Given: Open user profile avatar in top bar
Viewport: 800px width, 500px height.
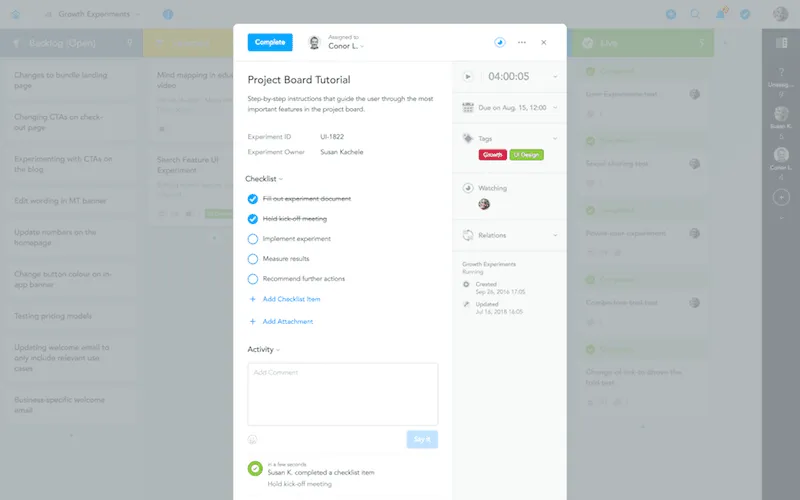Looking at the screenshot, I should [781, 14].
